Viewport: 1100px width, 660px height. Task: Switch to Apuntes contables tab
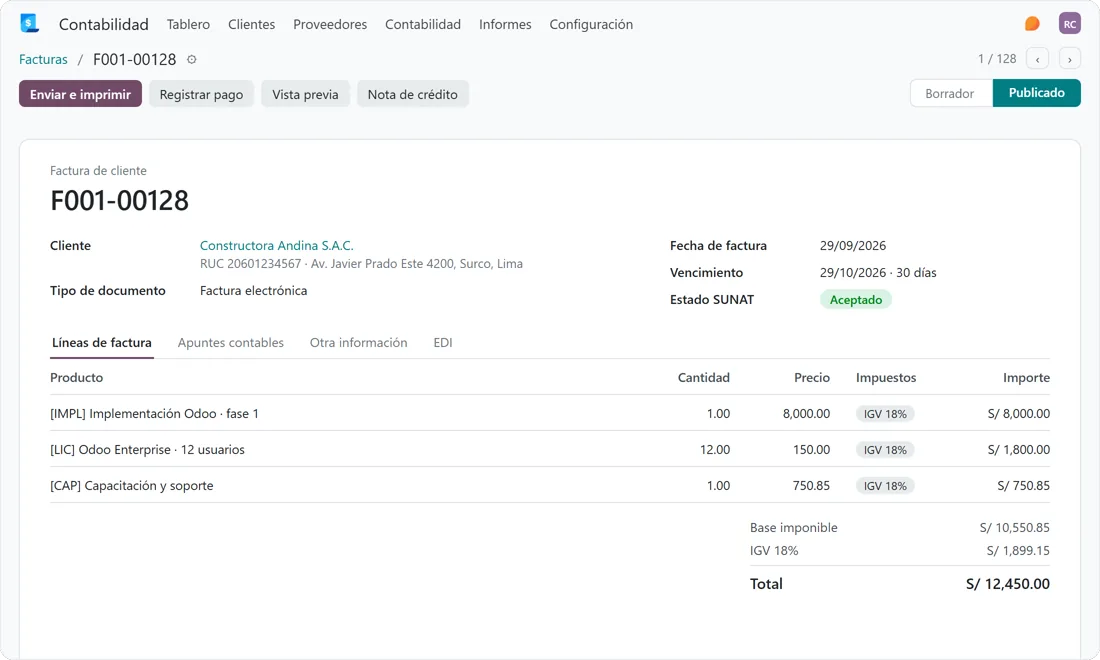click(231, 343)
